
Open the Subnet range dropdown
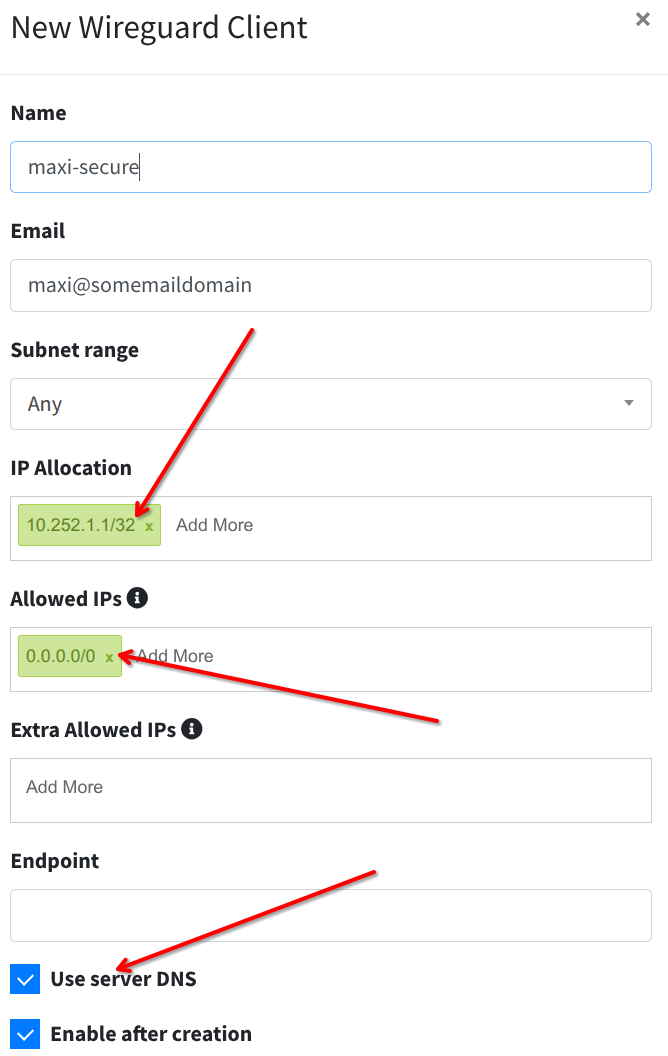(x=330, y=404)
